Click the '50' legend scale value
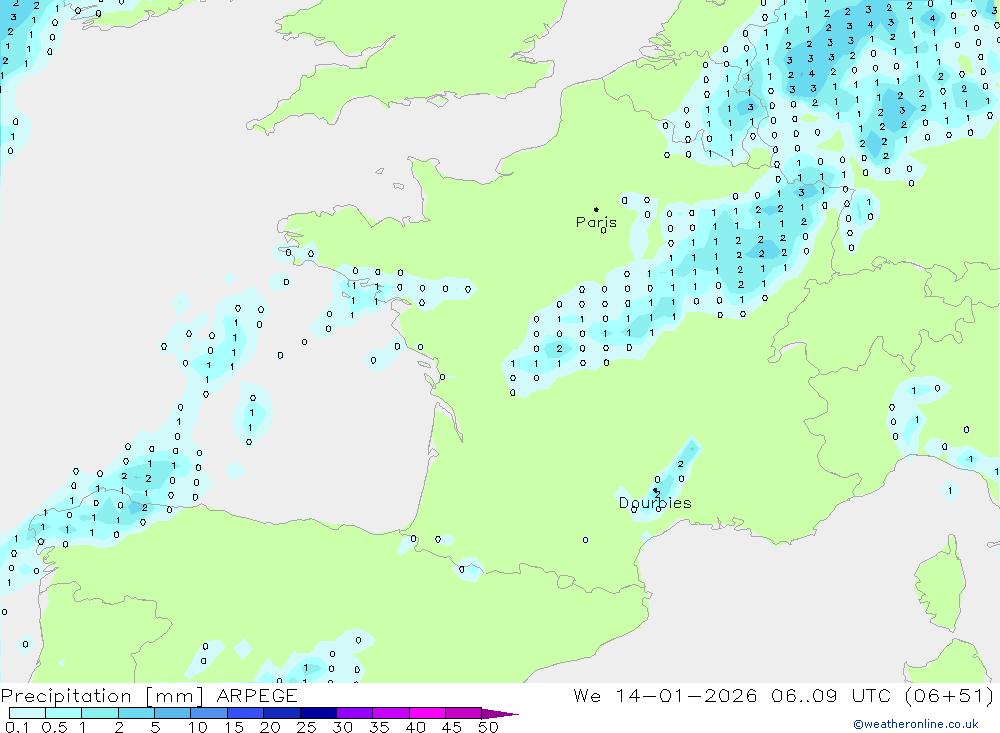 coord(488,727)
